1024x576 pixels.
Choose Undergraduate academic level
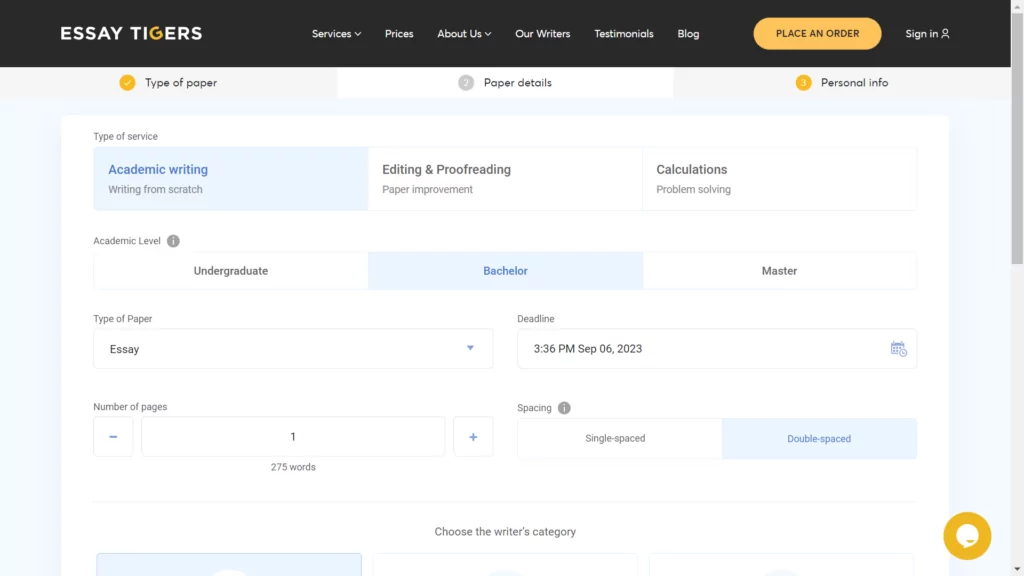coord(231,270)
